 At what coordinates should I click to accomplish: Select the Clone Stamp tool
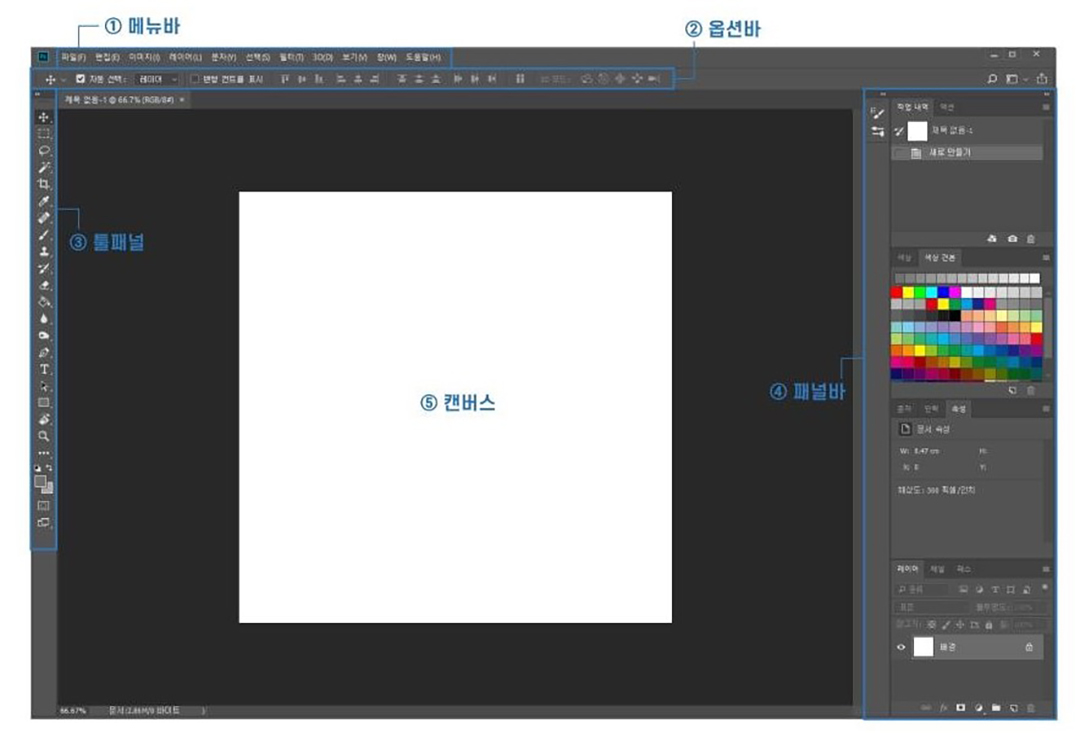pos(43,251)
